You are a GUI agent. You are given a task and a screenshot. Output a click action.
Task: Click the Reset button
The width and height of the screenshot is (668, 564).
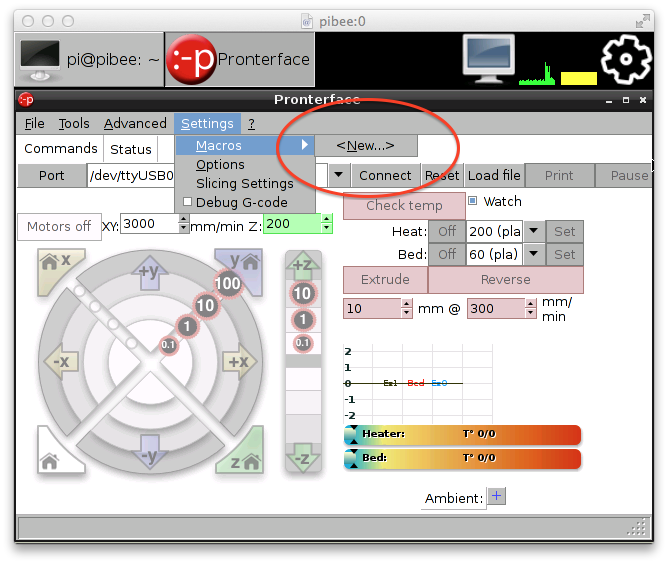click(442, 176)
